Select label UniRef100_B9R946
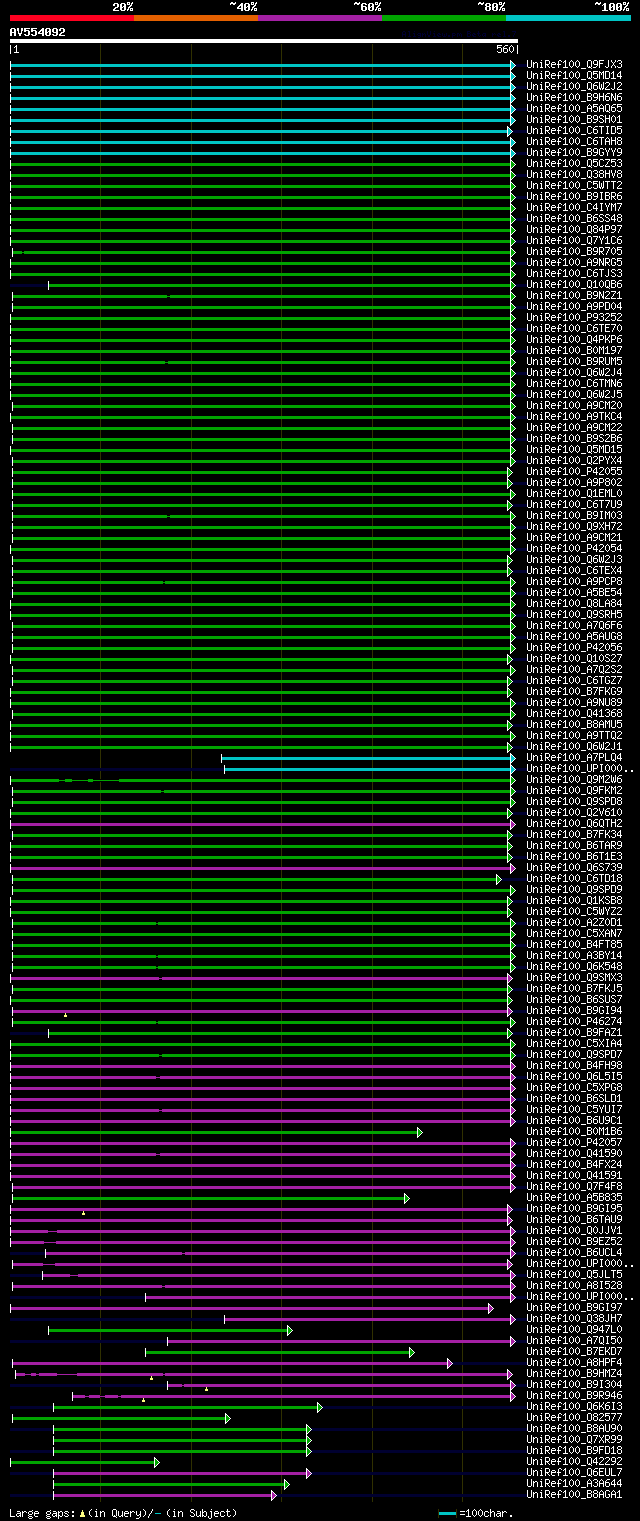This screenshot has height=1521, width=640. point(574,1395)
